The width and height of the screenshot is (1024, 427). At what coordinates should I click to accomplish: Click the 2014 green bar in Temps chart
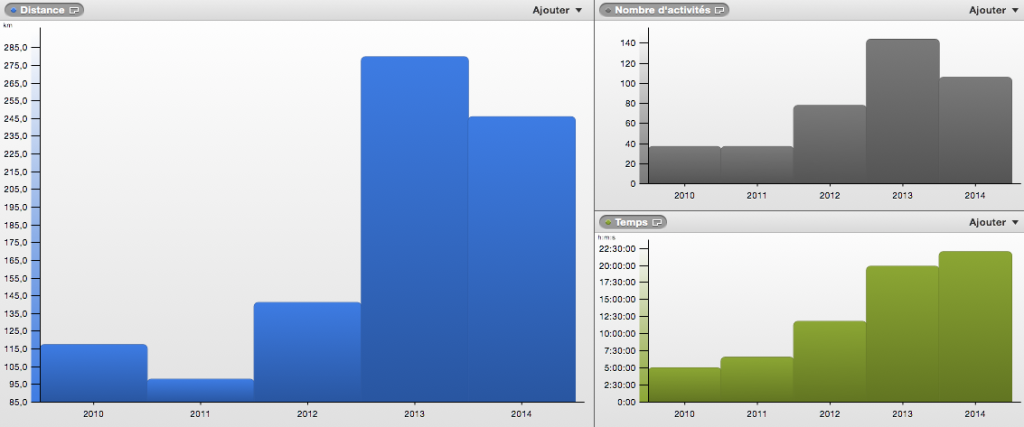point(975,327)
